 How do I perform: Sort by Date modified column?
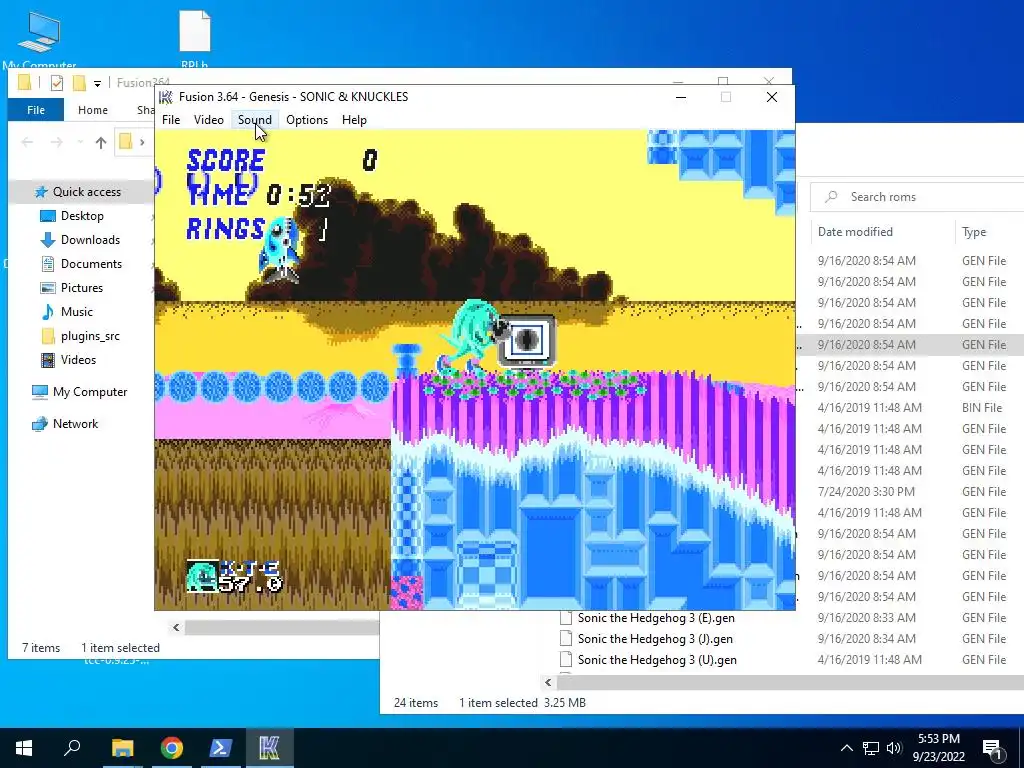[855, 232]
